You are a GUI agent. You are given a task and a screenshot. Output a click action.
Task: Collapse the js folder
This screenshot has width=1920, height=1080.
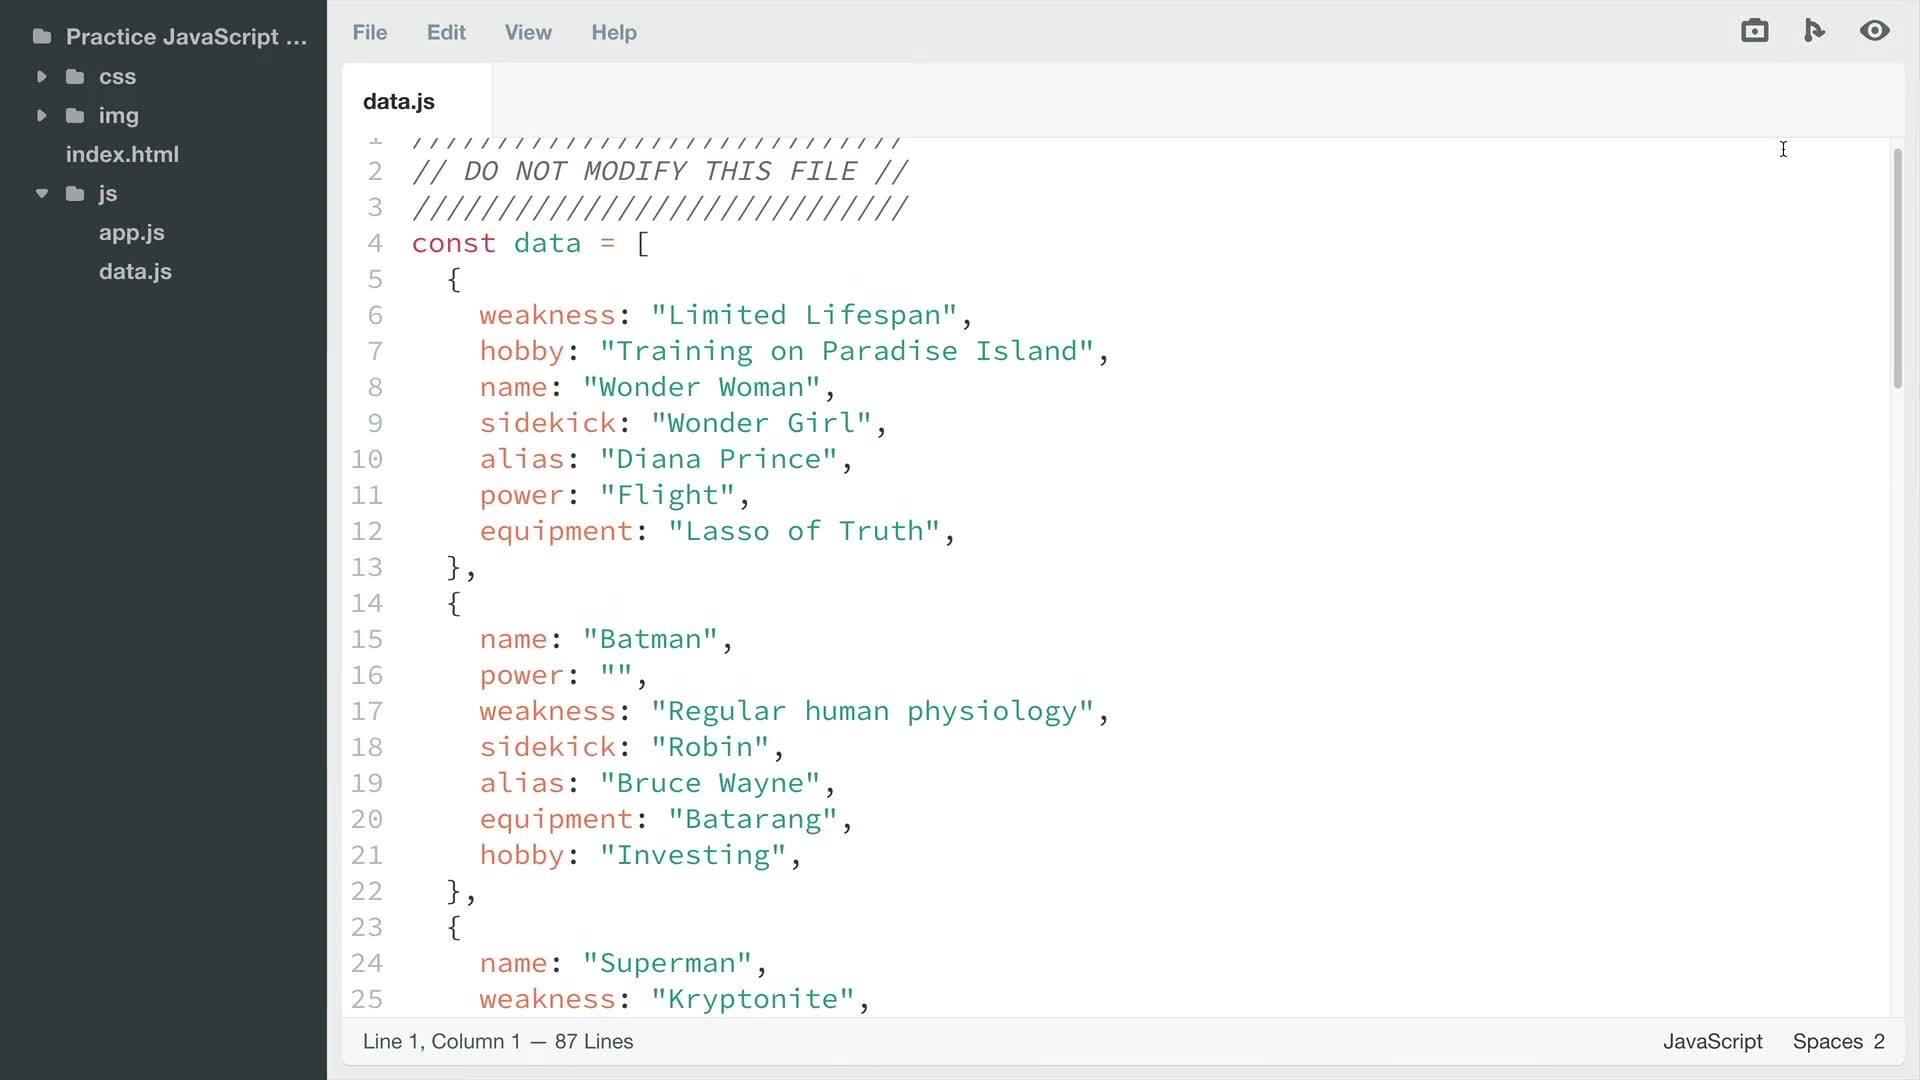[x=41, y=194]
